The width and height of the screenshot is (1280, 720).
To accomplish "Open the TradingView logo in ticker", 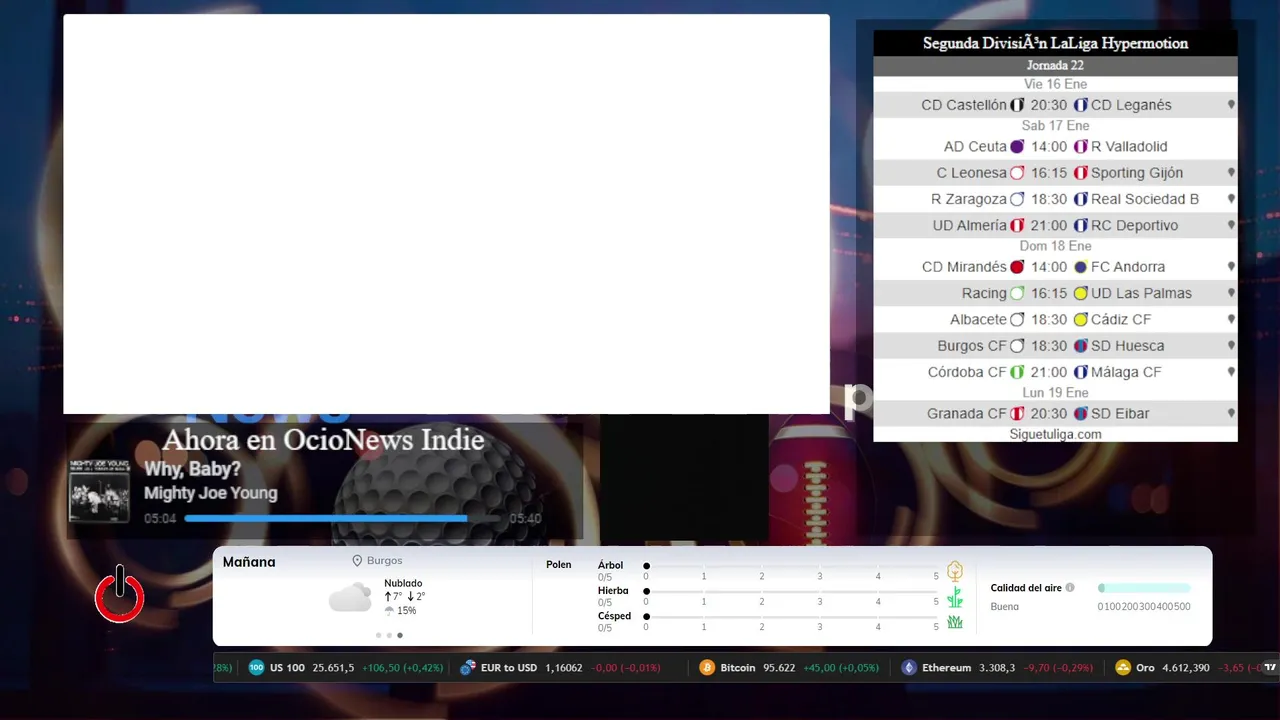I will tap(1270, 667).
